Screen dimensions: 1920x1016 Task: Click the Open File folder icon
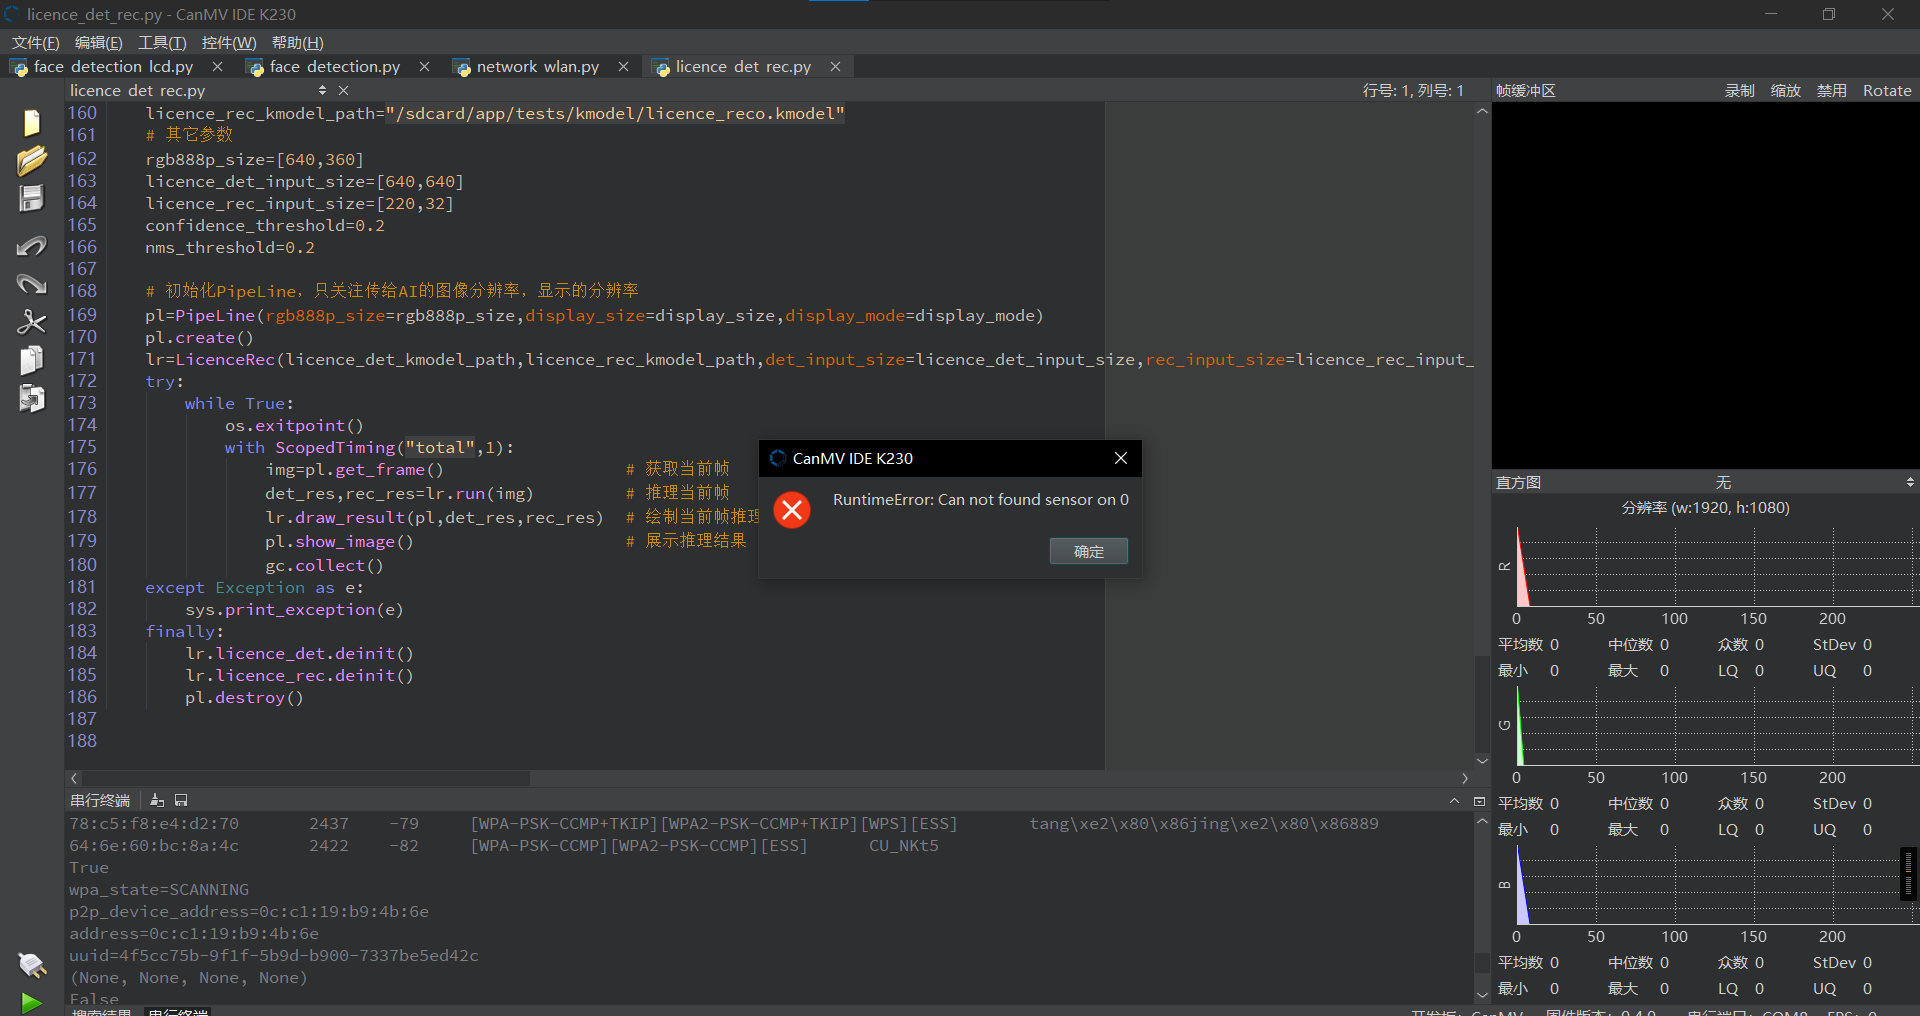pyautogui.click(x=31, y=160)
